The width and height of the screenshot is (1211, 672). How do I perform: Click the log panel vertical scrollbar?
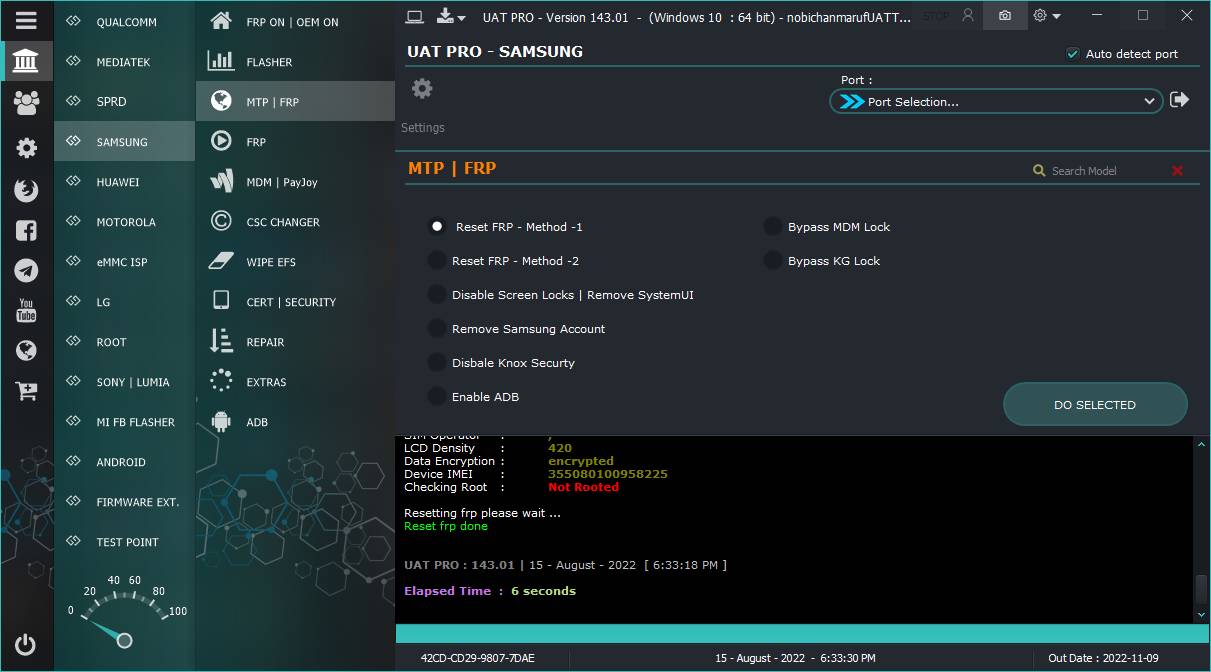[1201, 529]
